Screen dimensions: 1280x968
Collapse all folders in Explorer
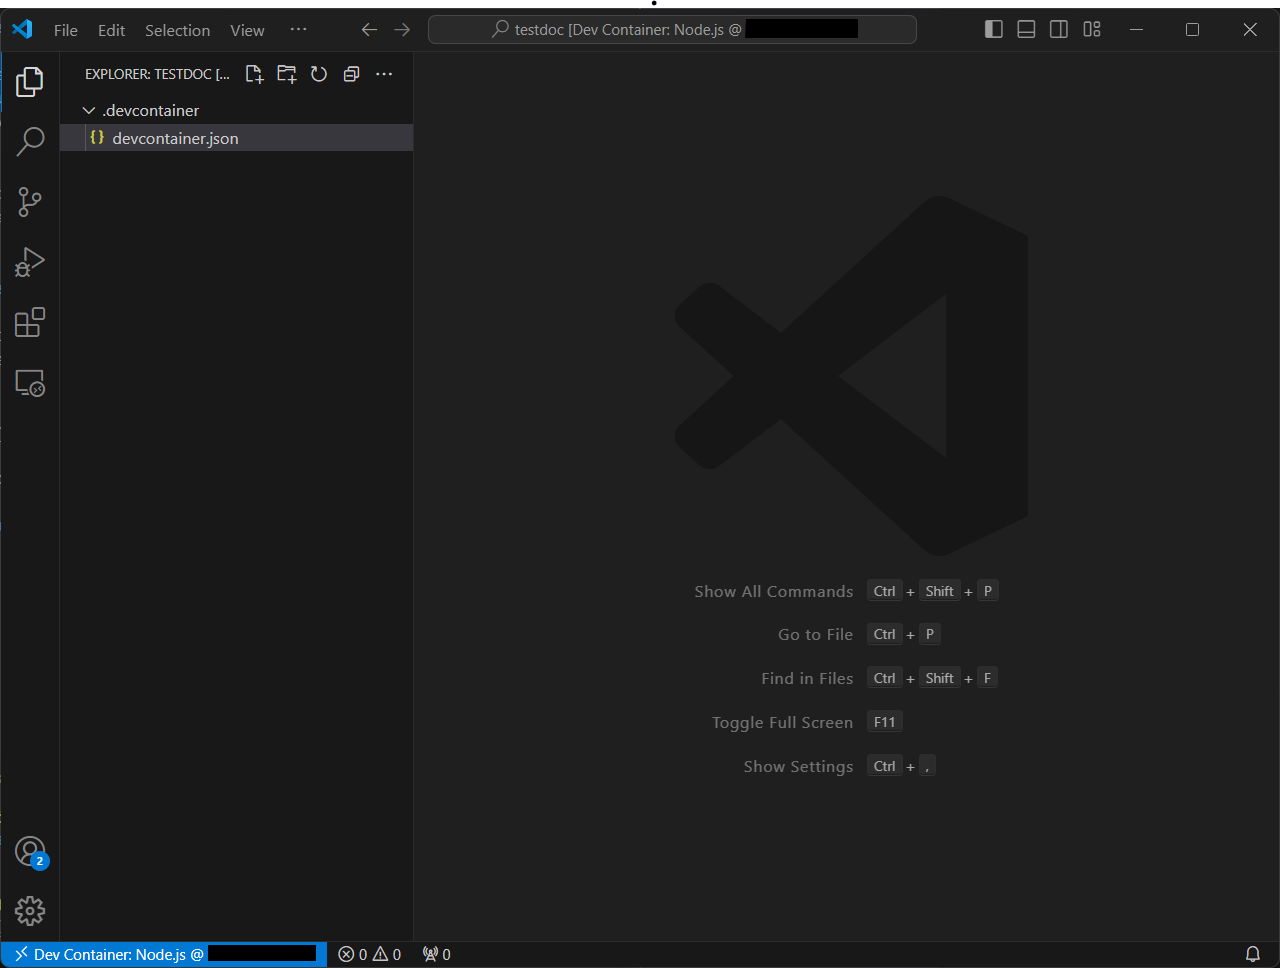pyautogui.click(x=351, y=74)
